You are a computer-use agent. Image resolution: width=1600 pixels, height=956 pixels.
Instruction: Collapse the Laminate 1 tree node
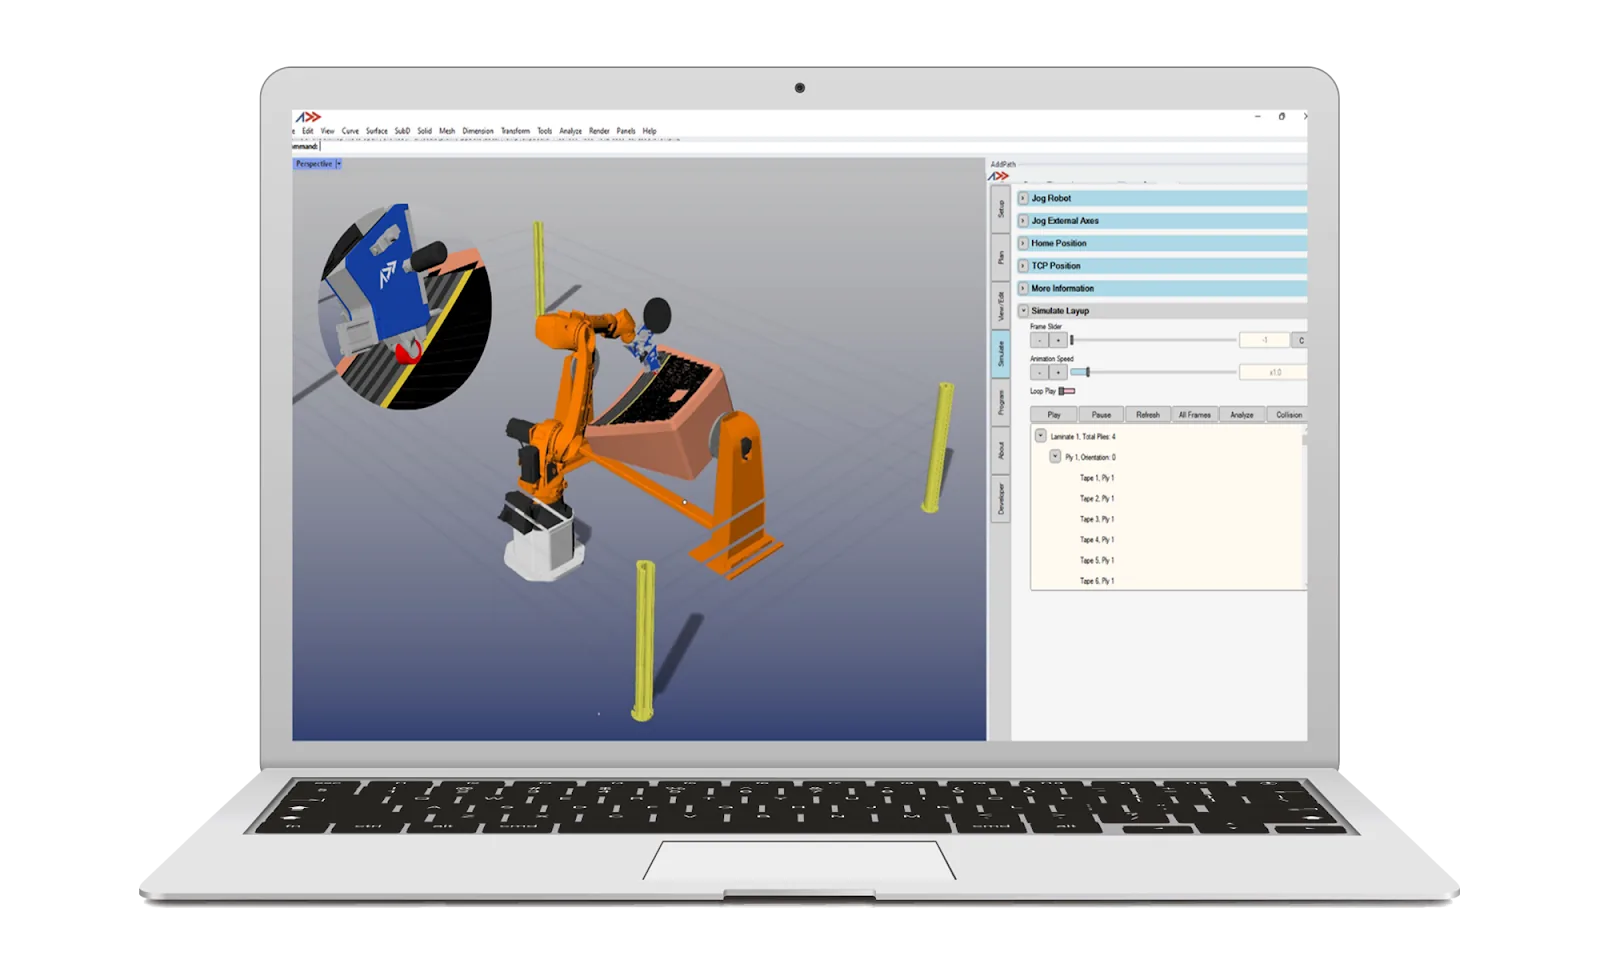(x=1041, y=436)
